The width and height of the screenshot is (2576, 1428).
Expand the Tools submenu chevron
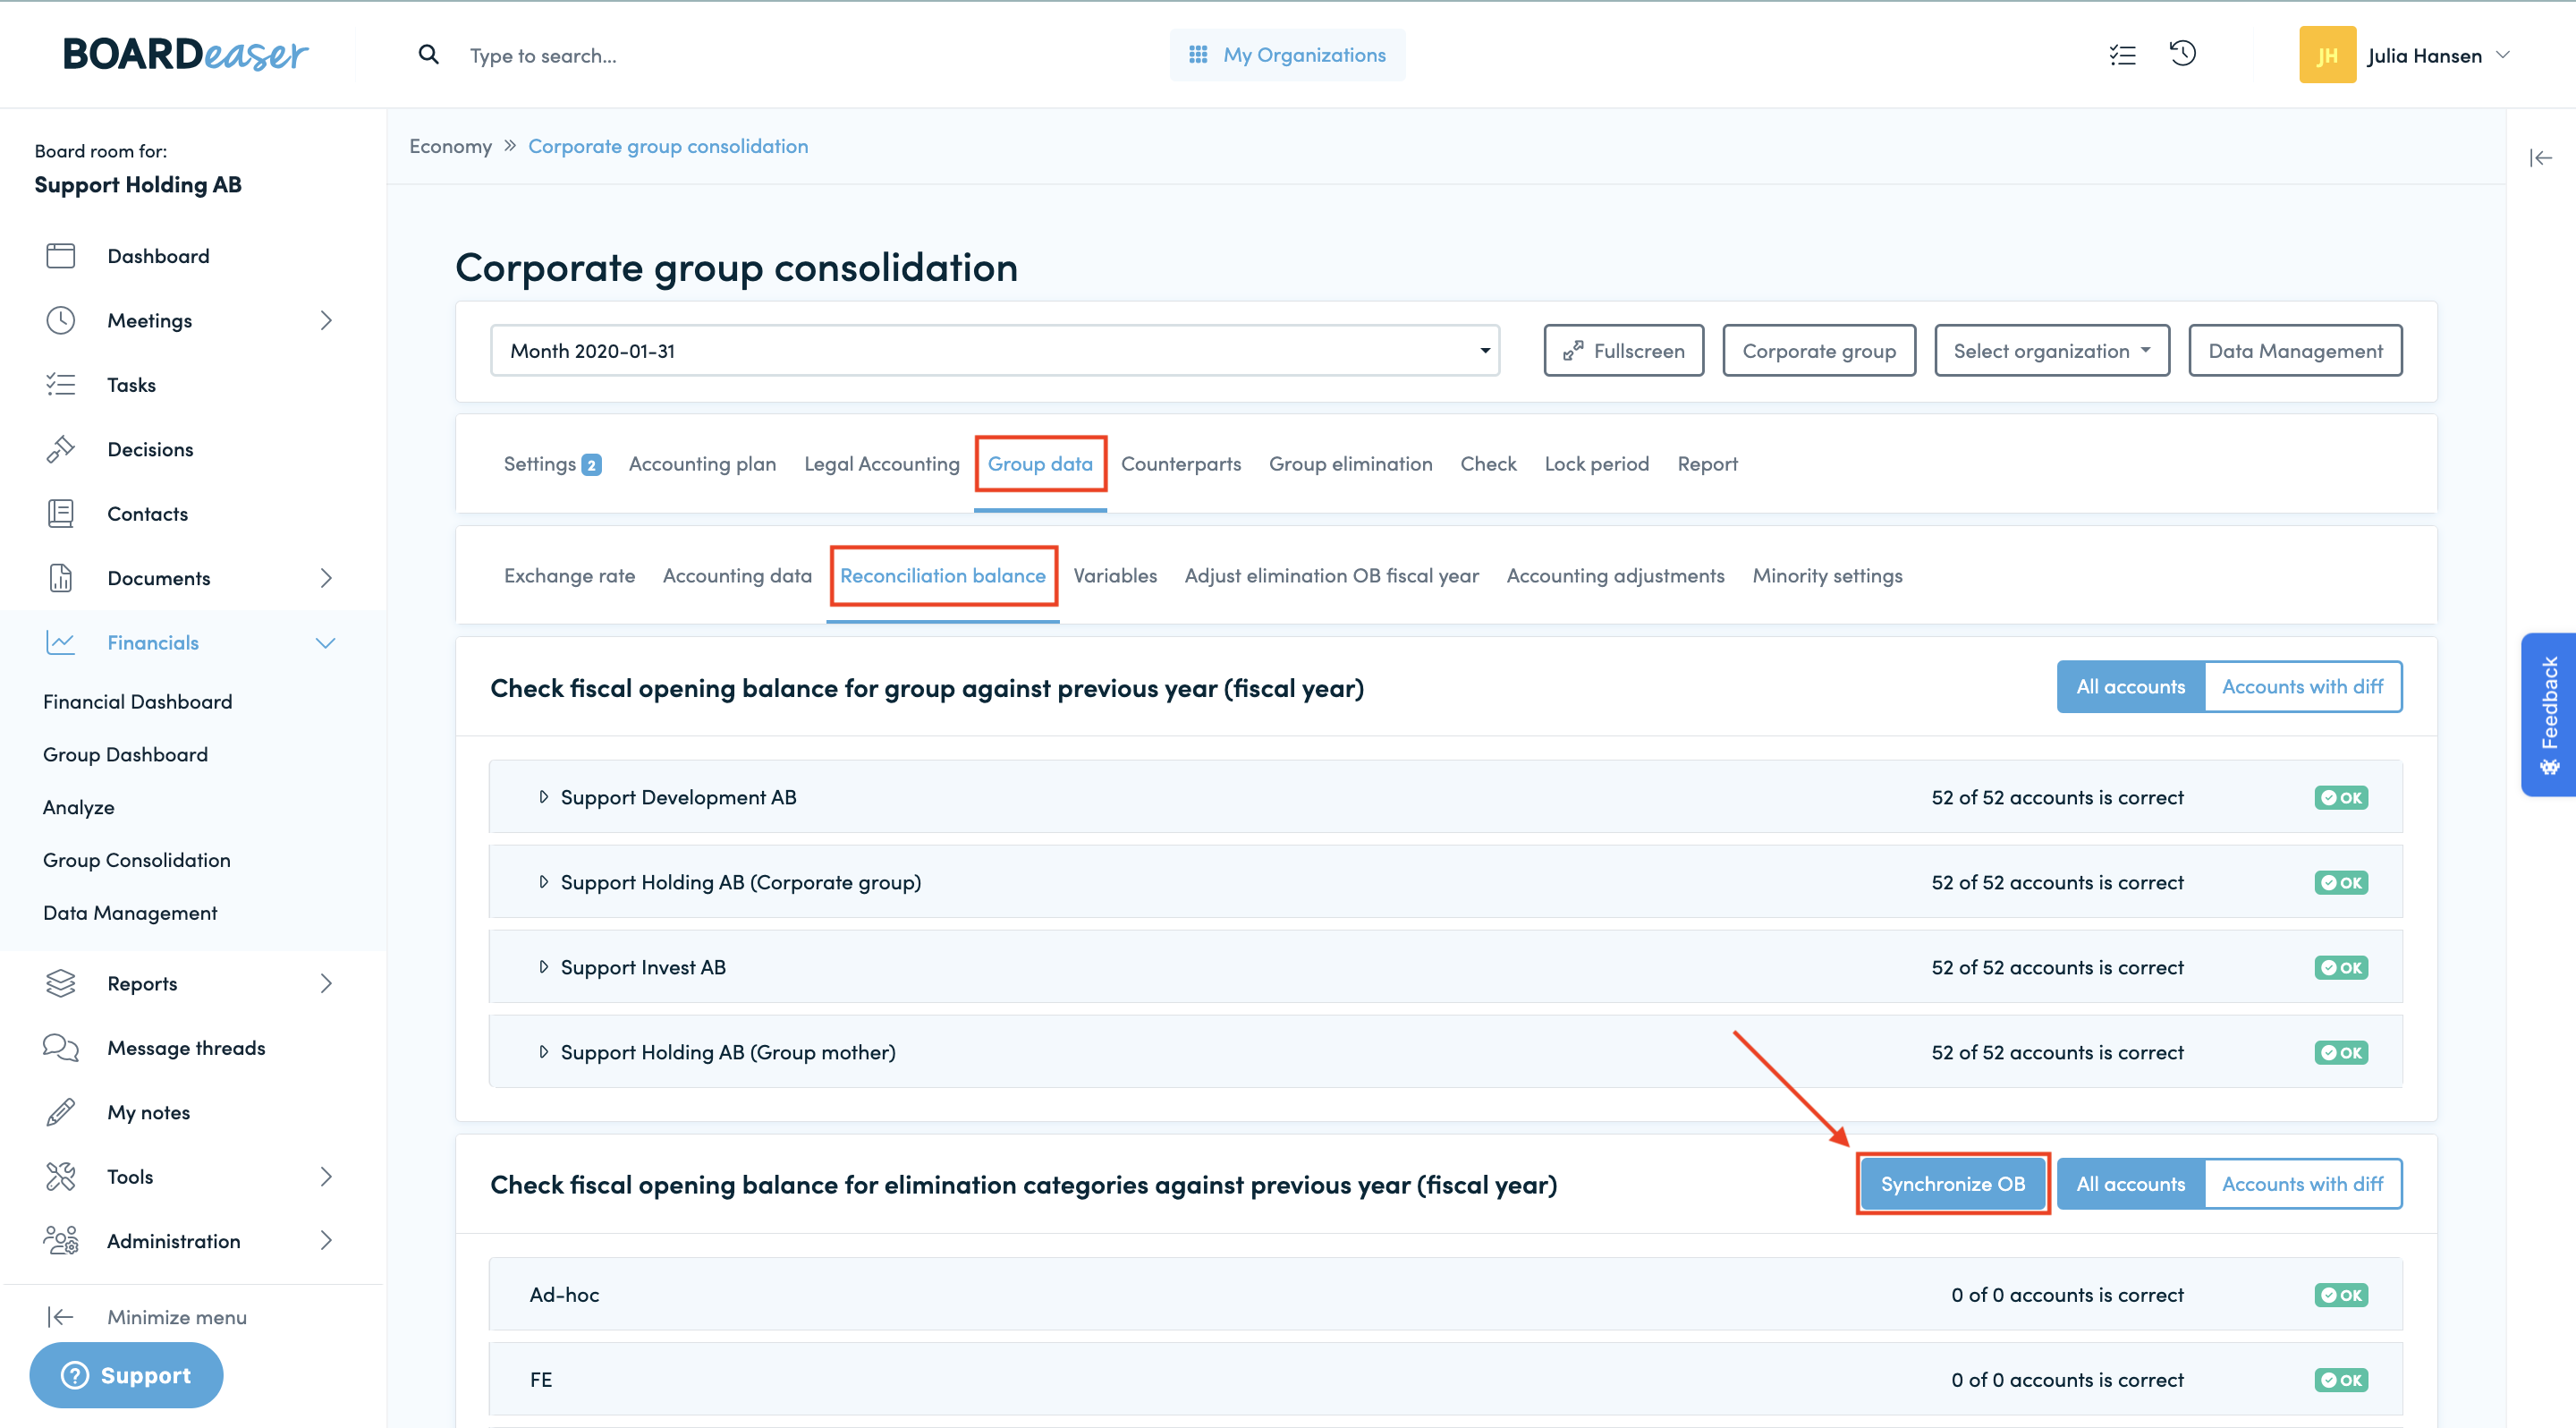(x=326, y=1176)
